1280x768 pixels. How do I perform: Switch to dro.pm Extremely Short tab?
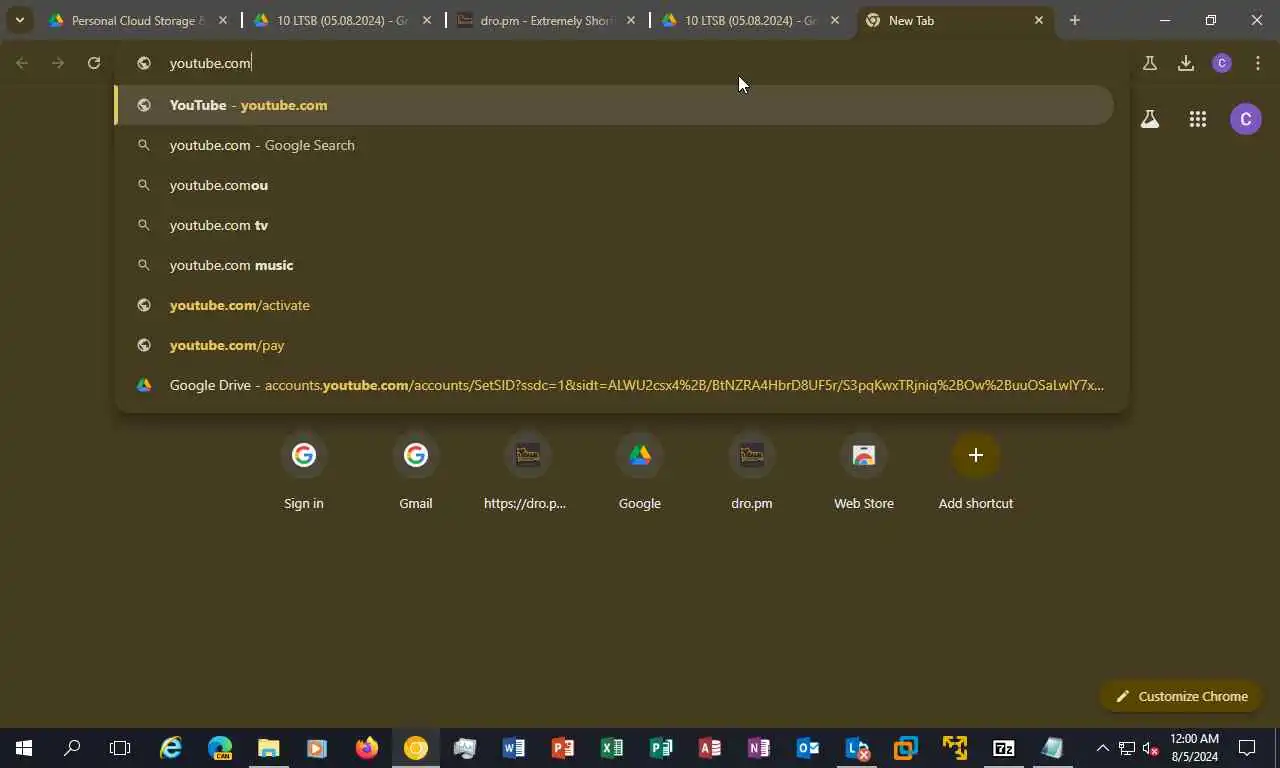tap(545, 20)
